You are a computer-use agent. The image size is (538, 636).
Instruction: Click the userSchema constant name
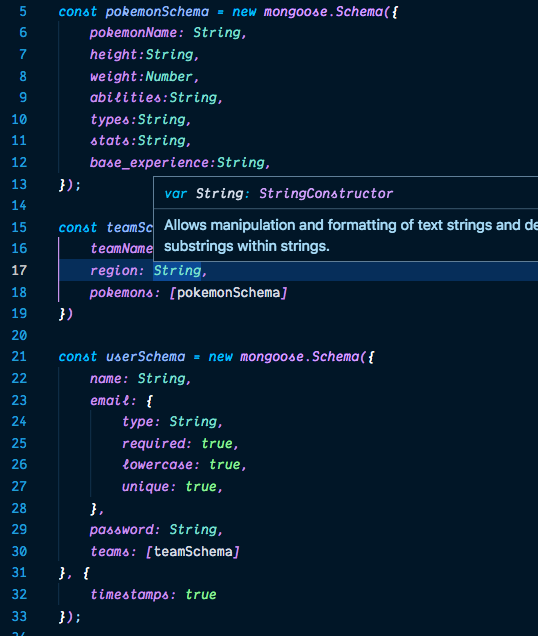[x=145, y=357]
